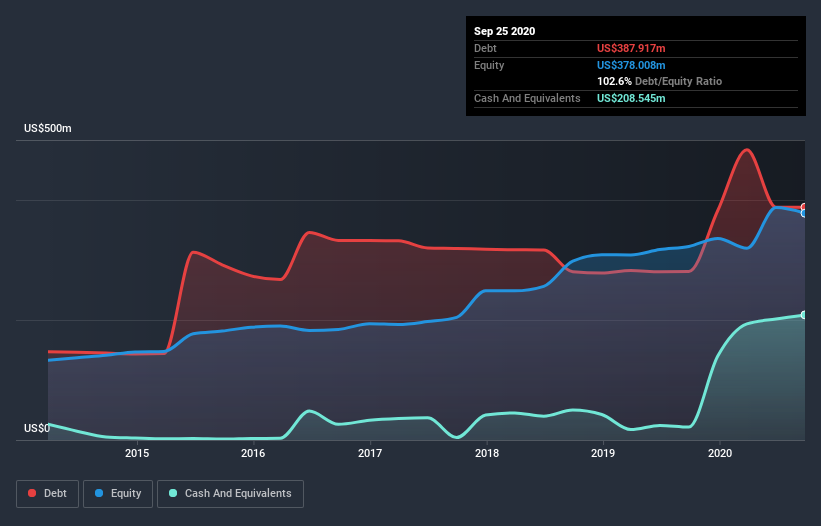Click the Equity row label in tooltip
Viewport: 821px width, 526px height.
[489, 65]
